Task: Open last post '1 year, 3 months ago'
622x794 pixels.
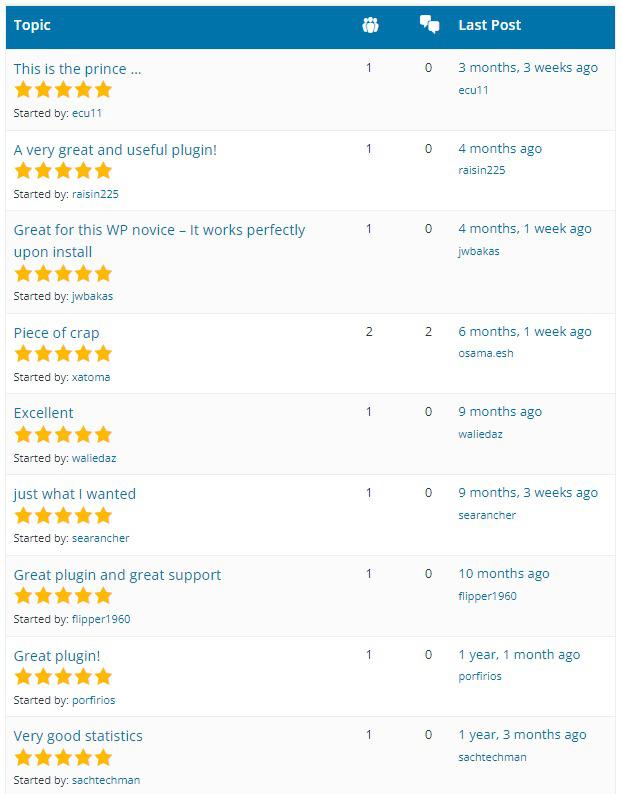Action: [x=522, y=735]
